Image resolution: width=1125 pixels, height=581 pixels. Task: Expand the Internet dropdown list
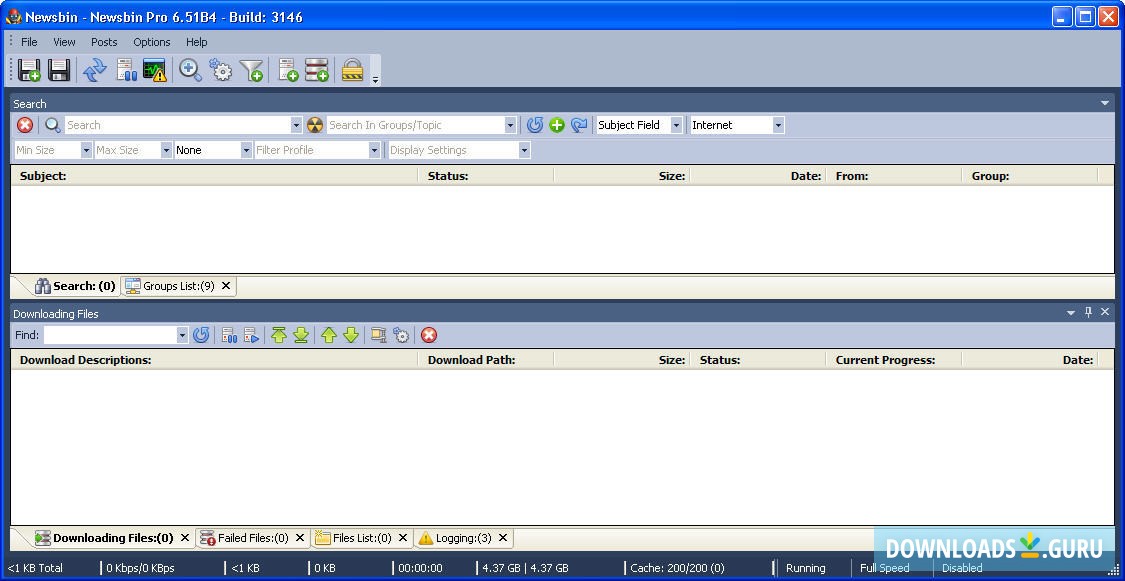778,125
